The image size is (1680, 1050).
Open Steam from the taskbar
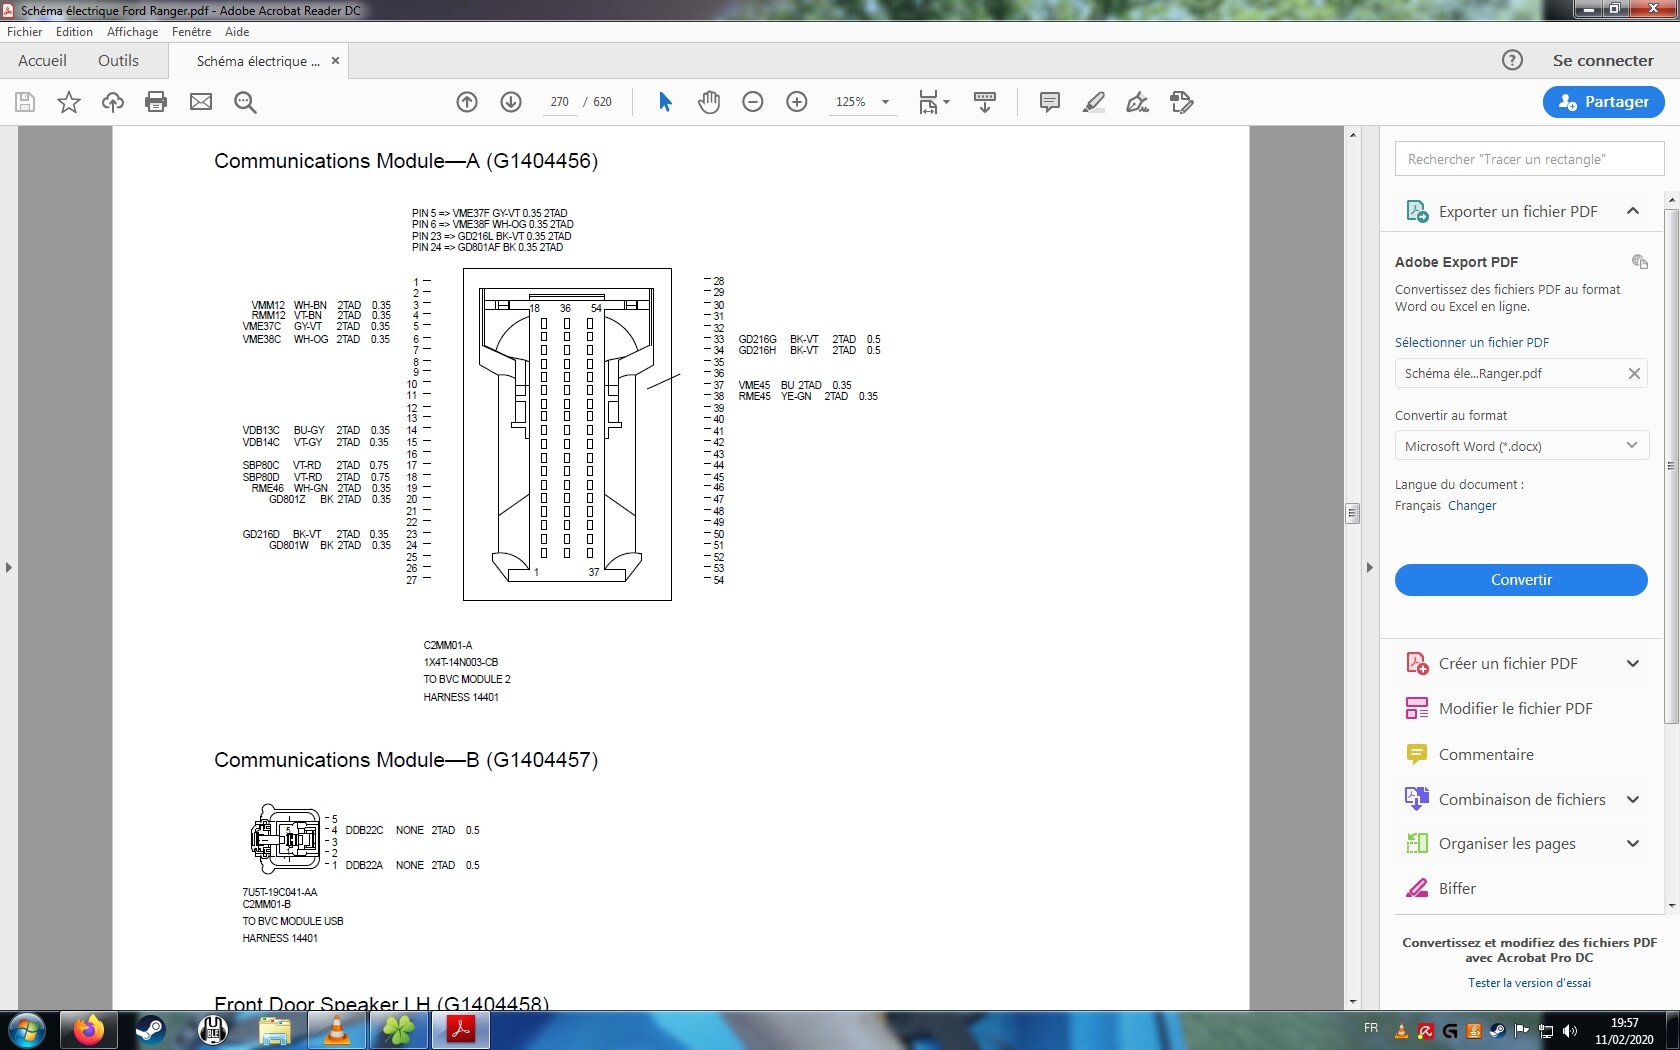[x=151, y=1030]
